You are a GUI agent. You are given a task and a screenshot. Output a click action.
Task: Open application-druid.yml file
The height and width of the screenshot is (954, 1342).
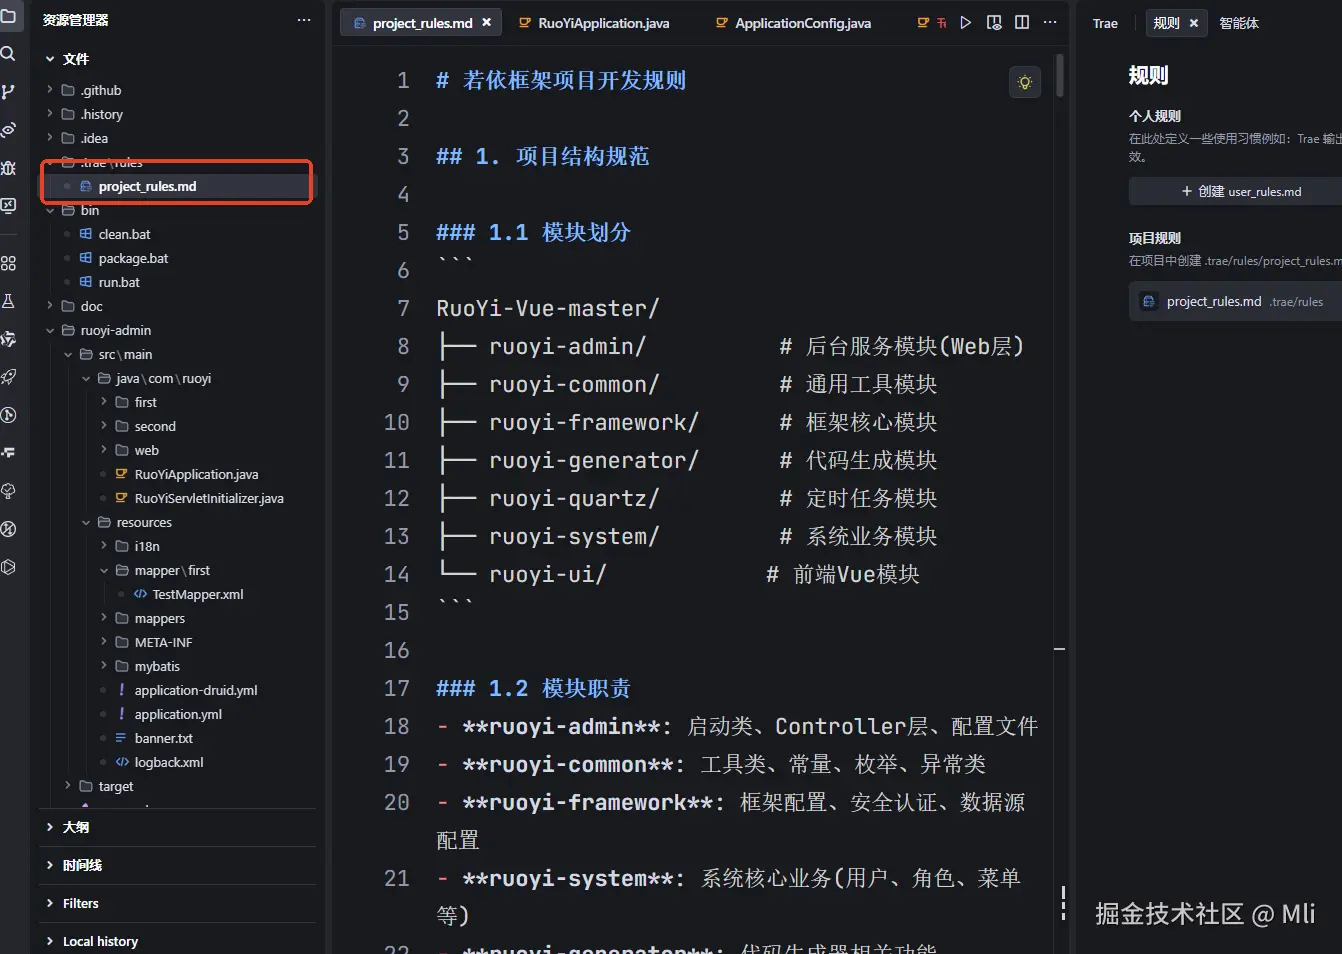[x=196, y=690]
